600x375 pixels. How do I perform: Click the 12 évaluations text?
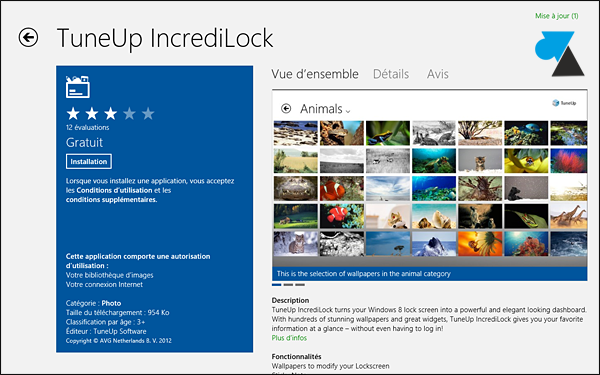click(88, 127)
